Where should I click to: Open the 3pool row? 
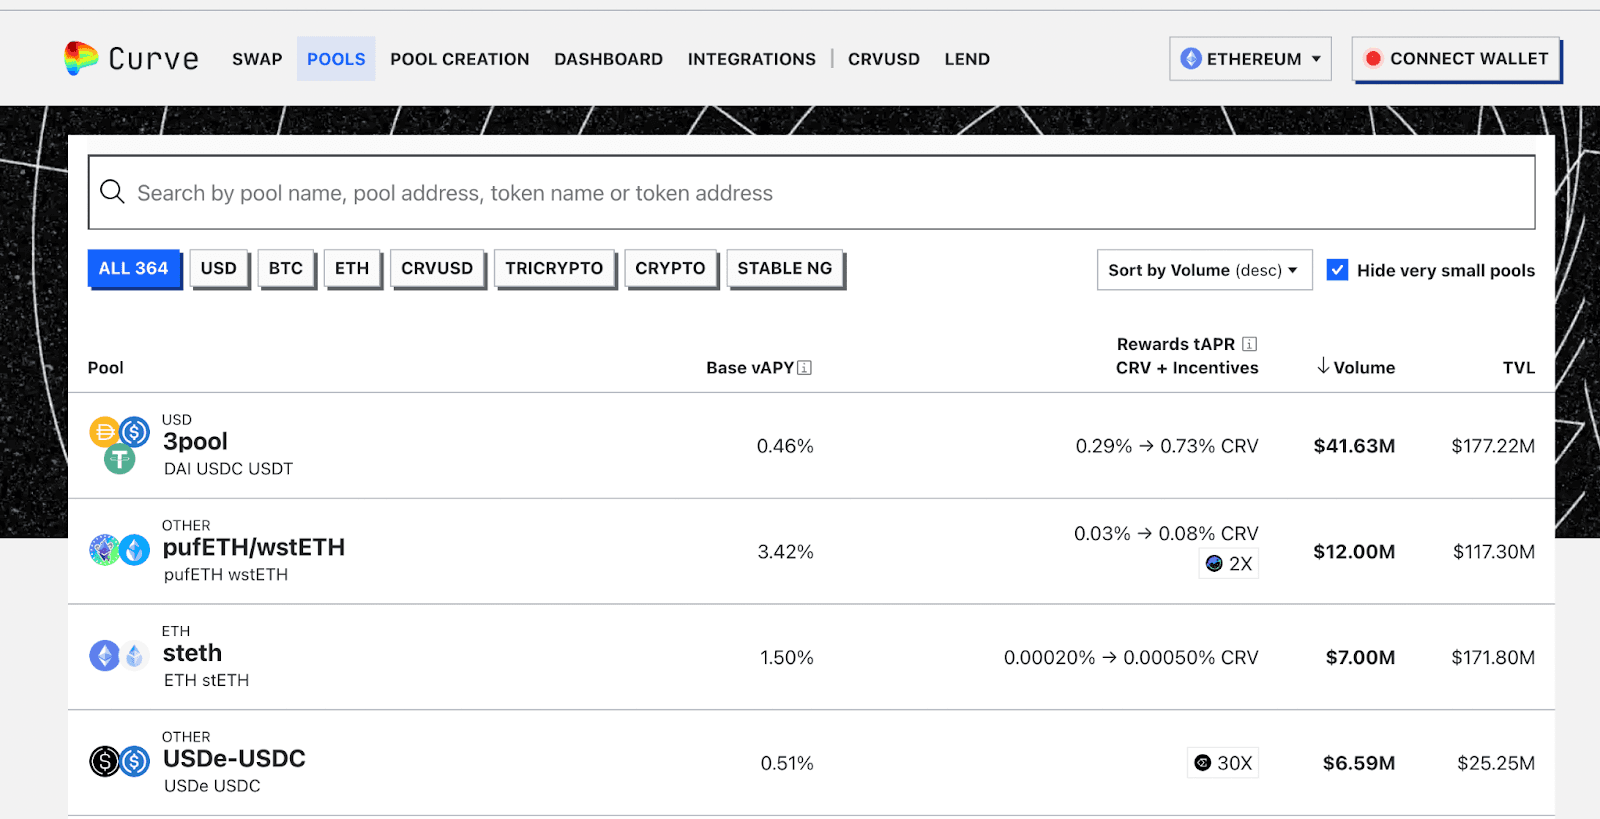pyautogui.click(x=811, y=446)
